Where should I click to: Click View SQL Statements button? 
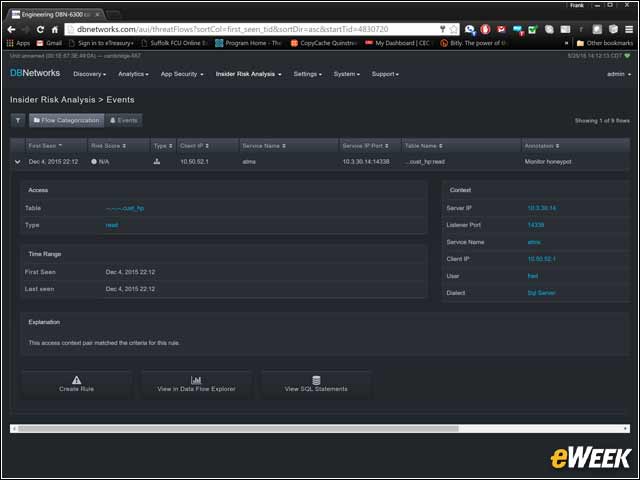[x=316, y=384]
